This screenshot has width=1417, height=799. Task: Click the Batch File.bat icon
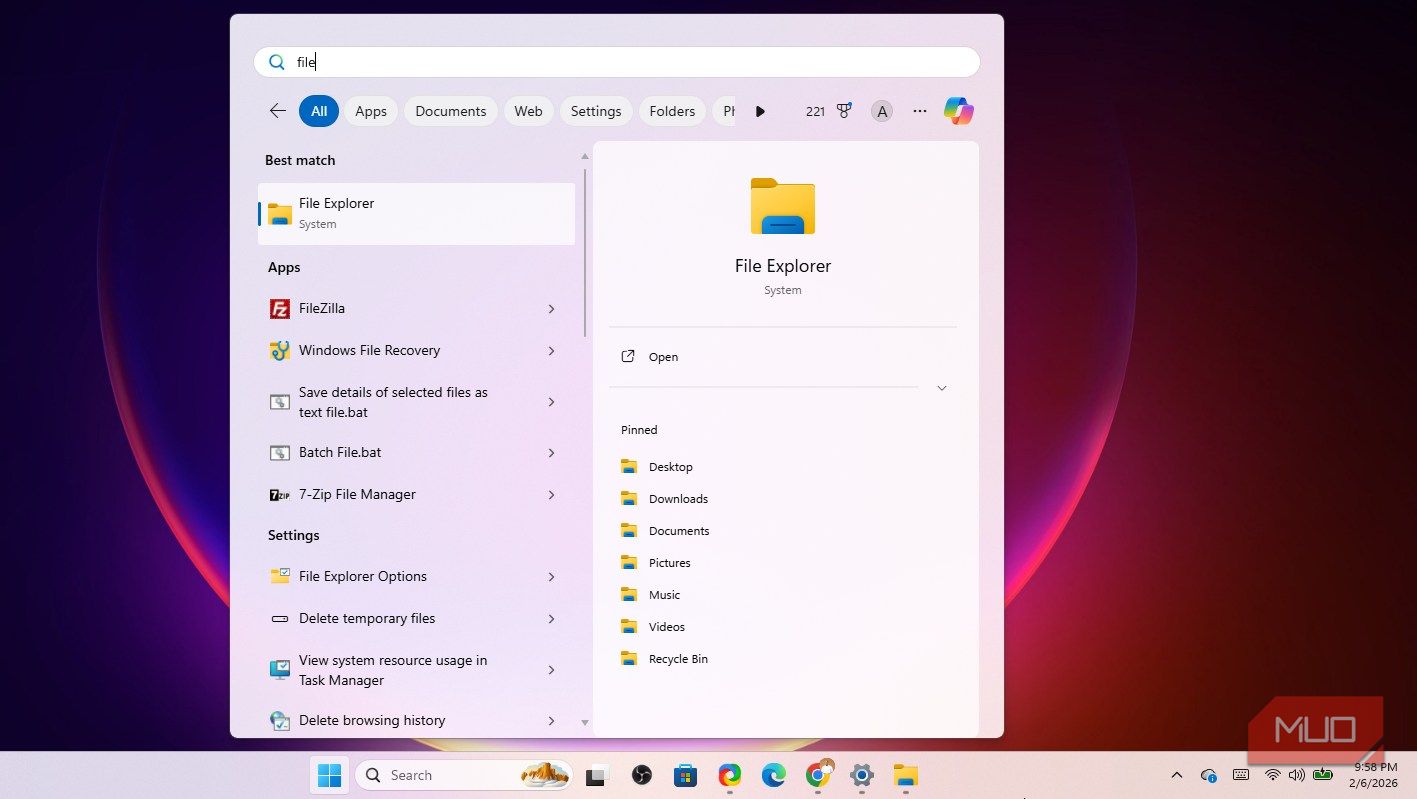(x=280, y=453)
